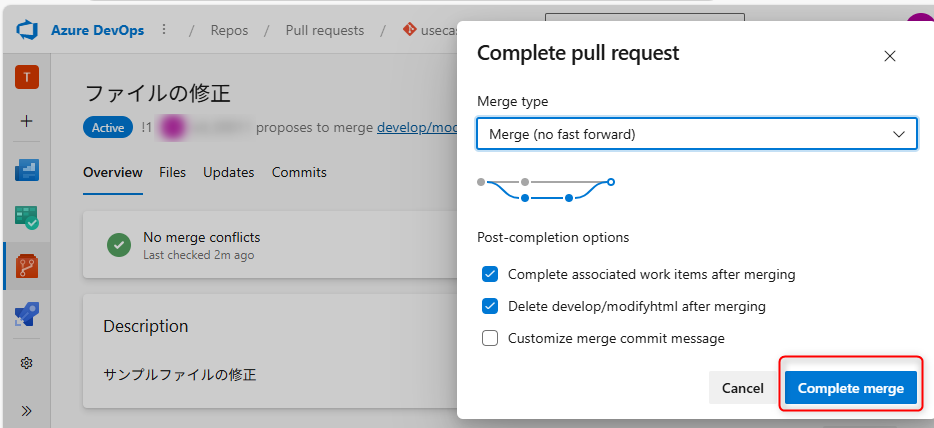Click the Azure DevOps text link

(x=98, y=30)
